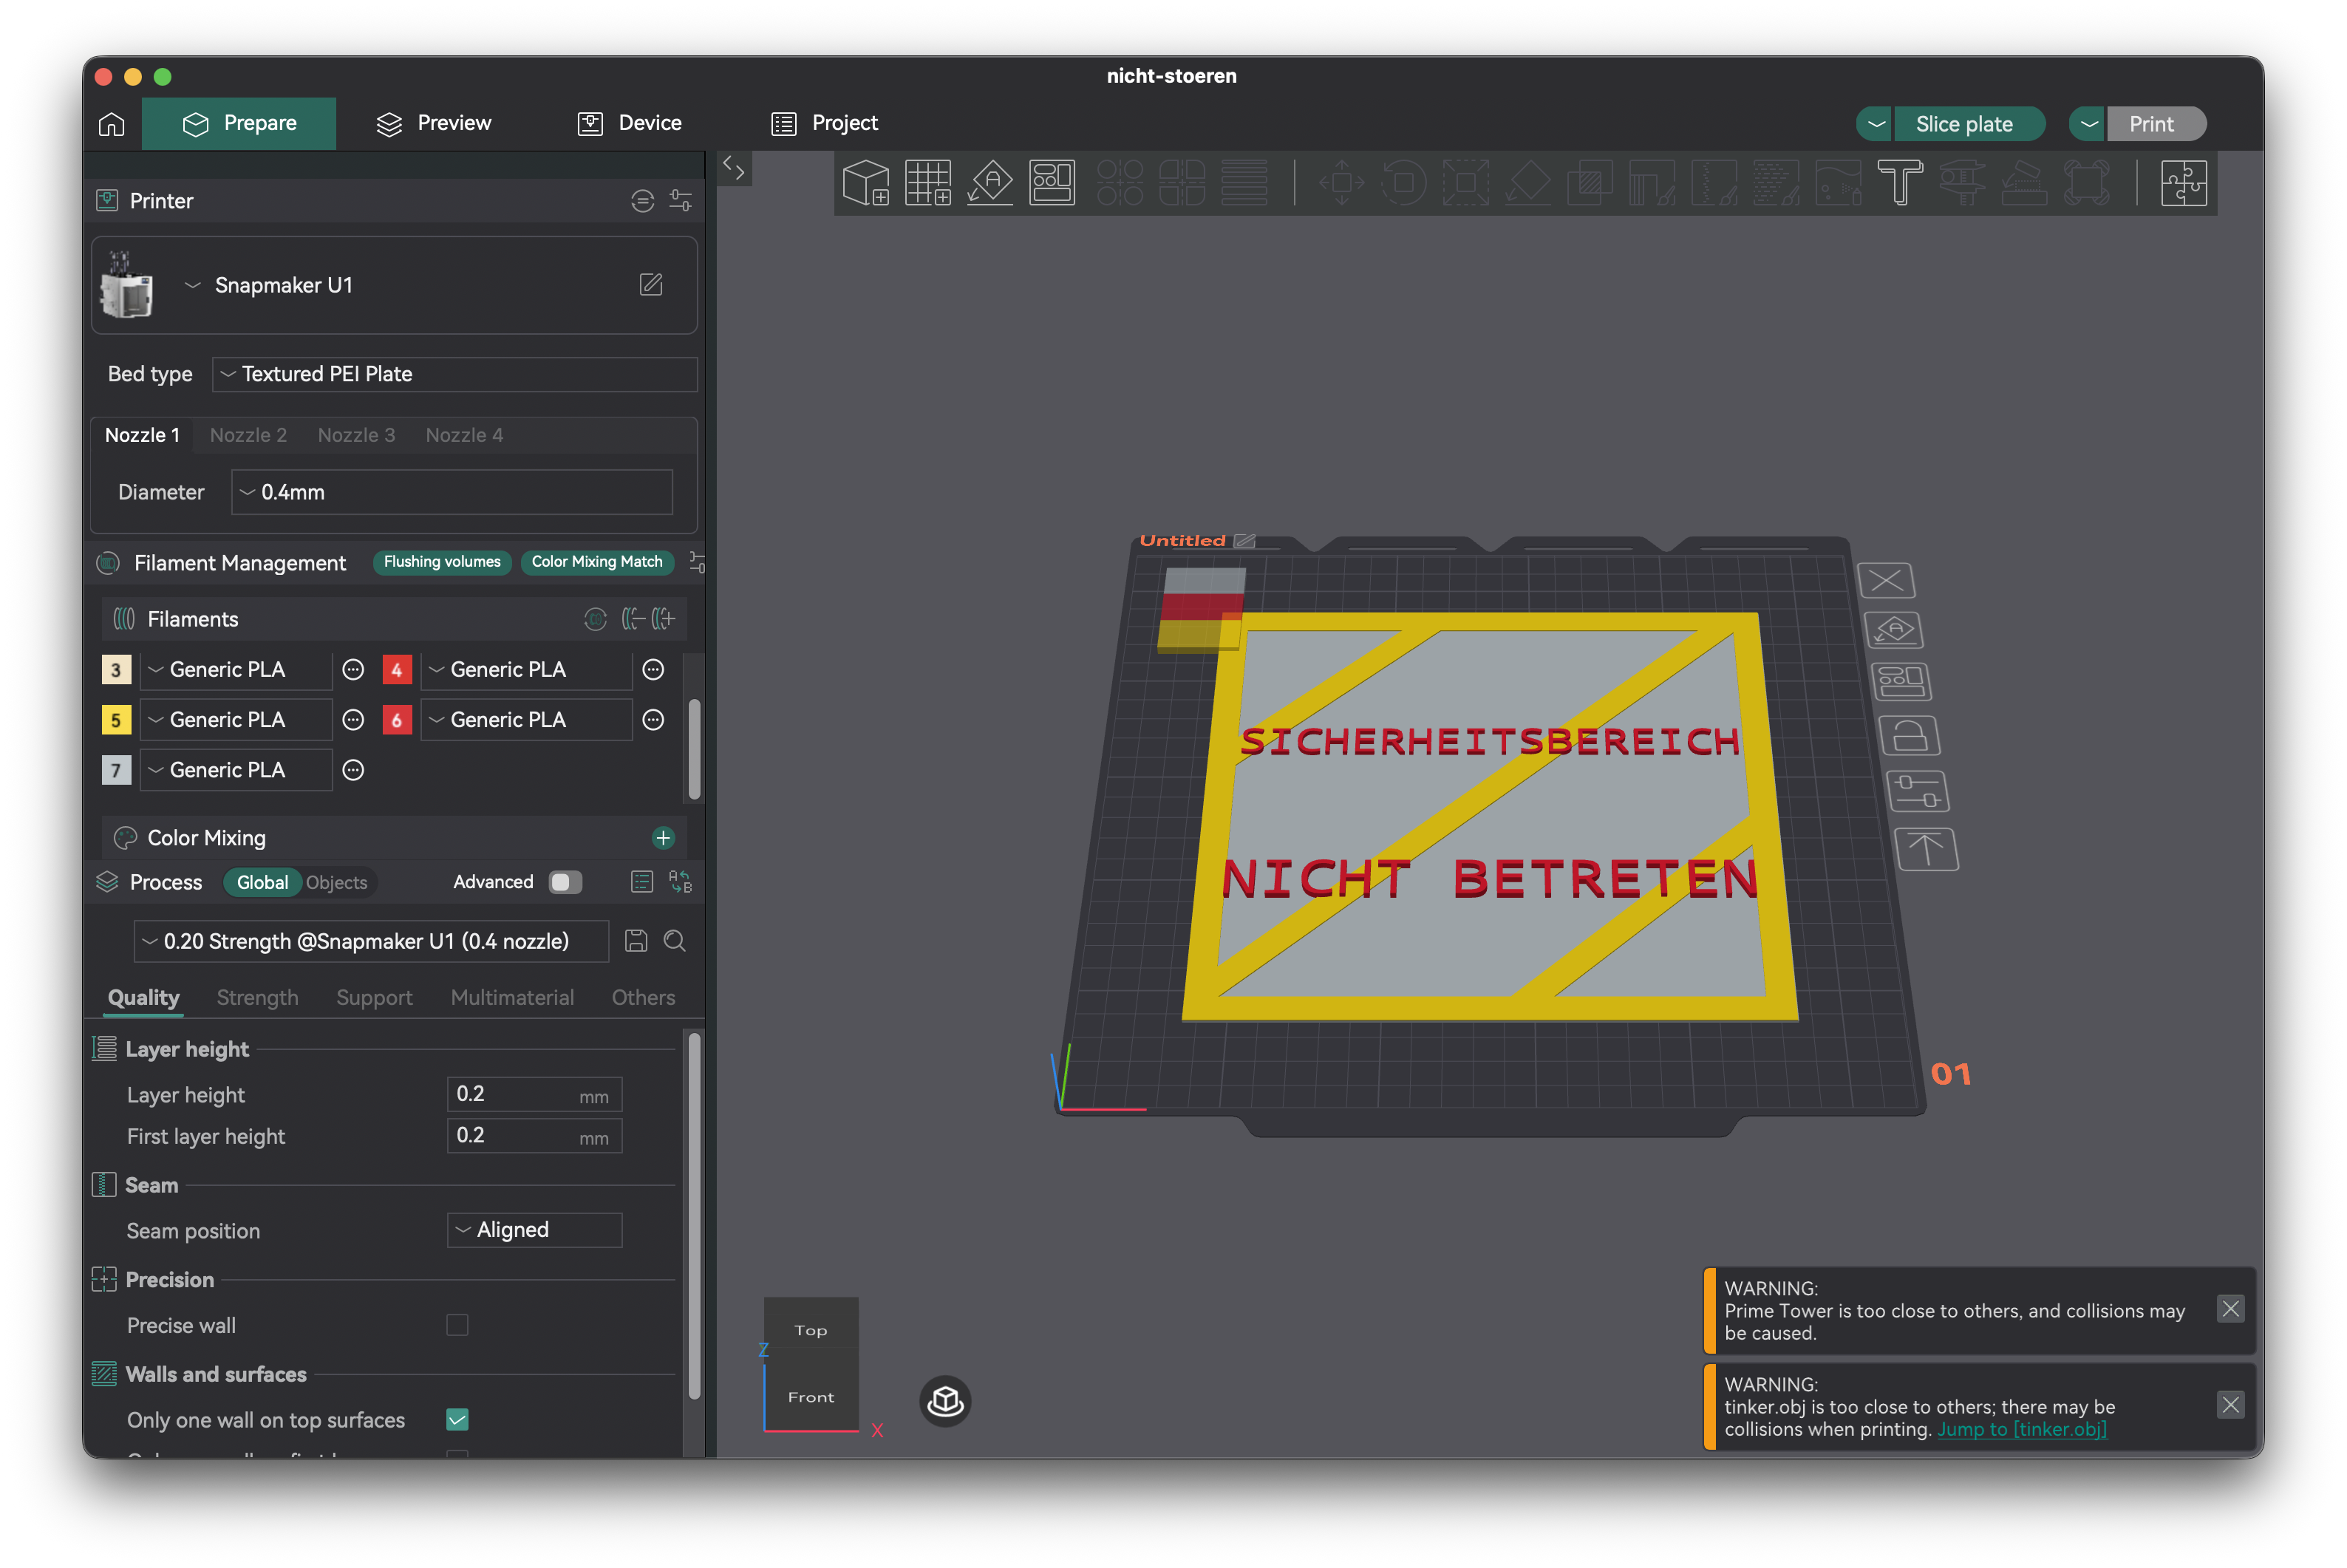Open more options for filament 4
The image size is (2347, 1568).
(x=653, y=670)
